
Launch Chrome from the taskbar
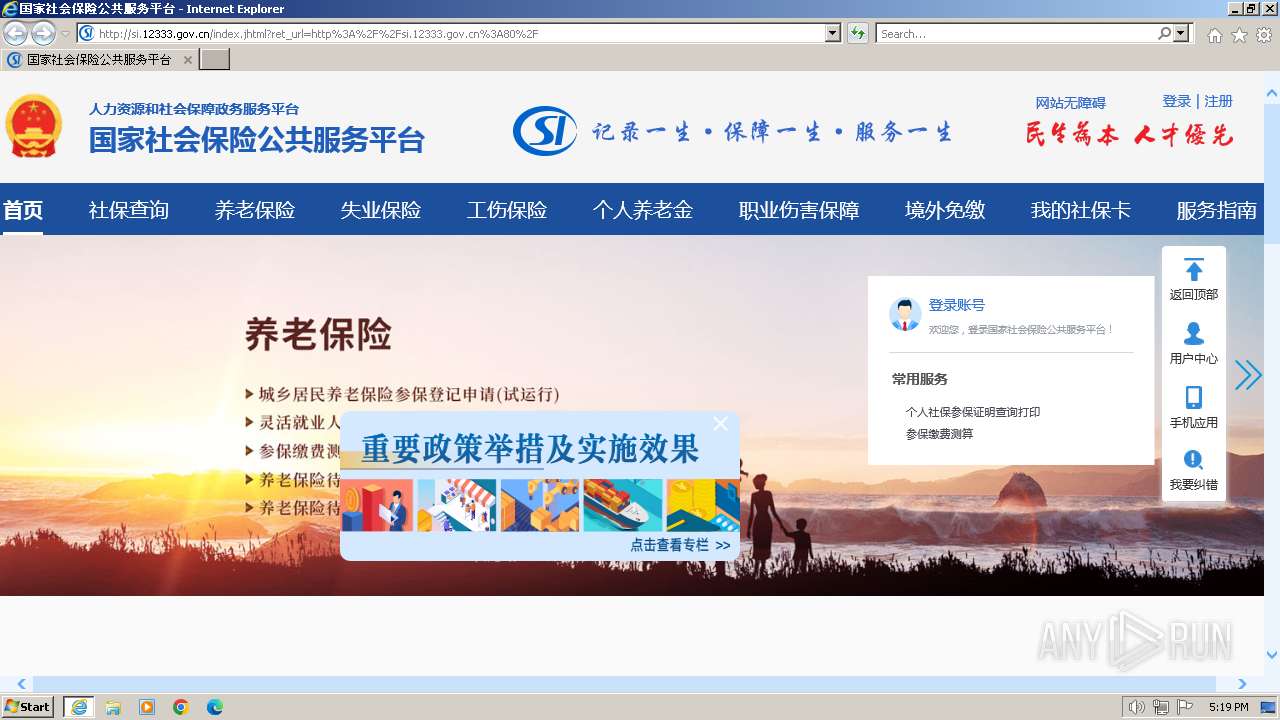coord(181,707)
